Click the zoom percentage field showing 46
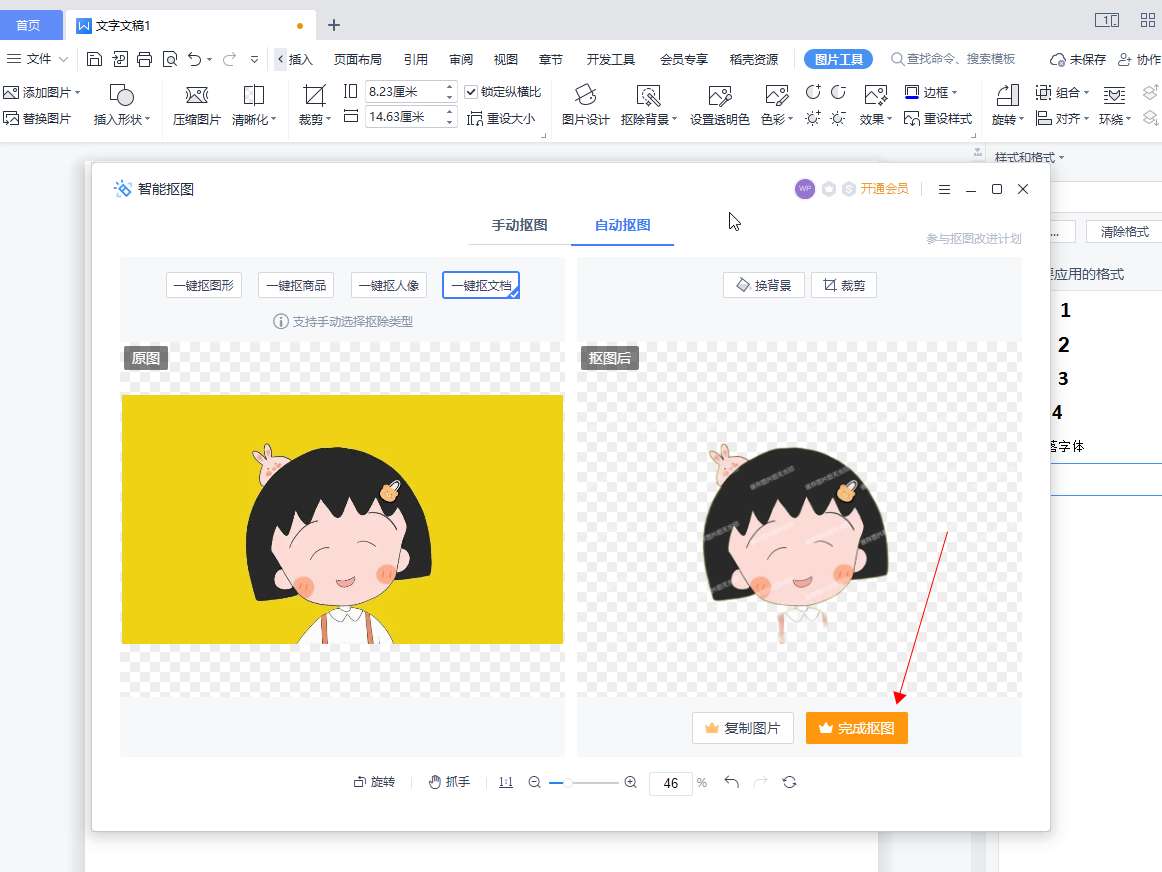Image resolution: width=1162 pixels, height=872 pixels. coord(671,783)
